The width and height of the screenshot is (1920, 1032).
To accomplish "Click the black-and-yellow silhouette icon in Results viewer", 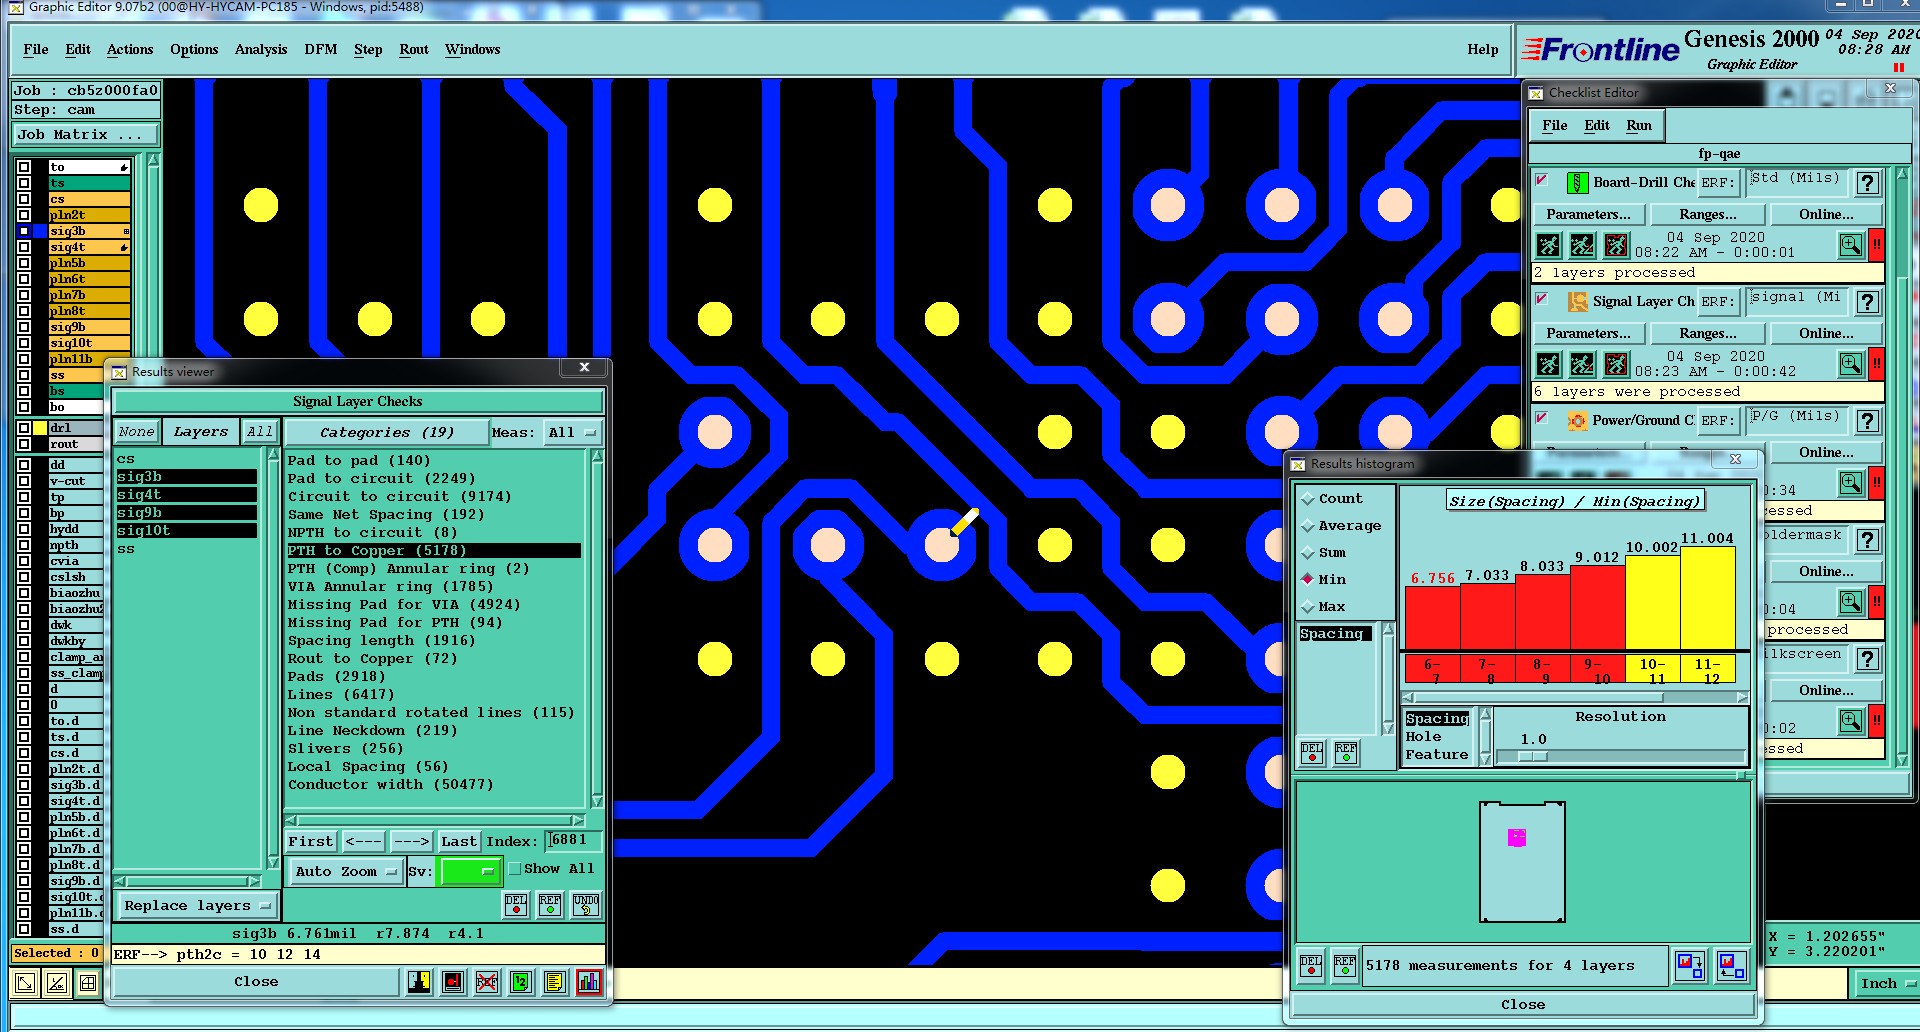I will click(419, 982).
